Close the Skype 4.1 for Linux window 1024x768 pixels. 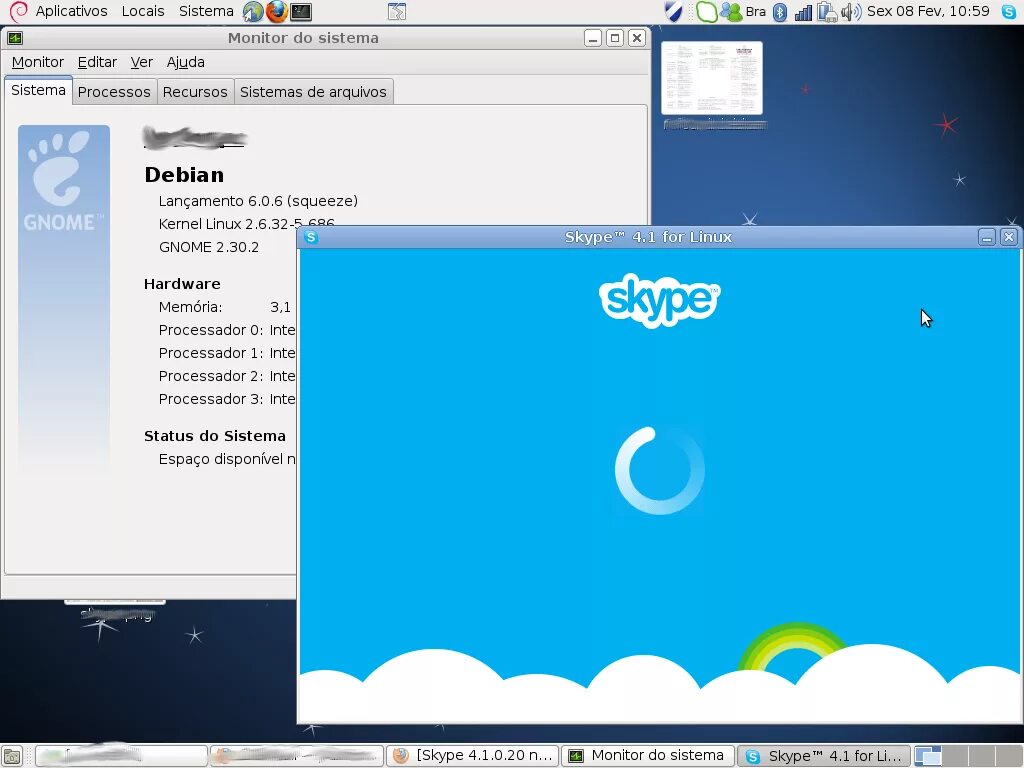(1009, 237)
